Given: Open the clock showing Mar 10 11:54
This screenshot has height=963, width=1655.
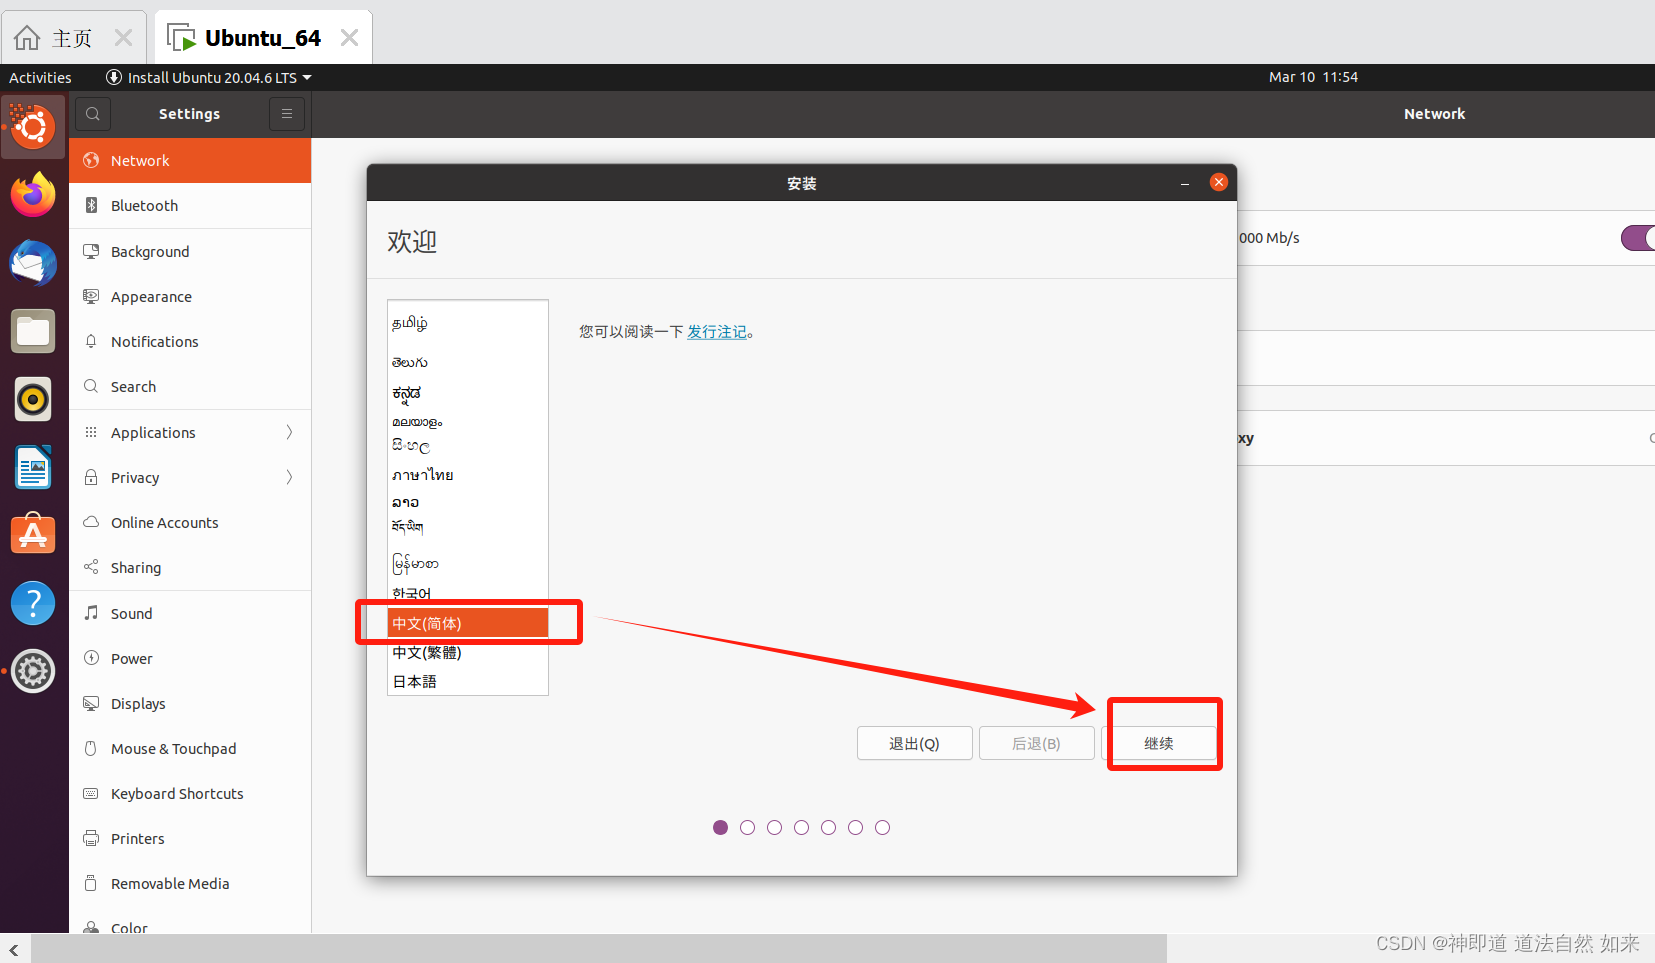Looking at the screenshot, I should pyautogui.click(x=1313, y=77).
